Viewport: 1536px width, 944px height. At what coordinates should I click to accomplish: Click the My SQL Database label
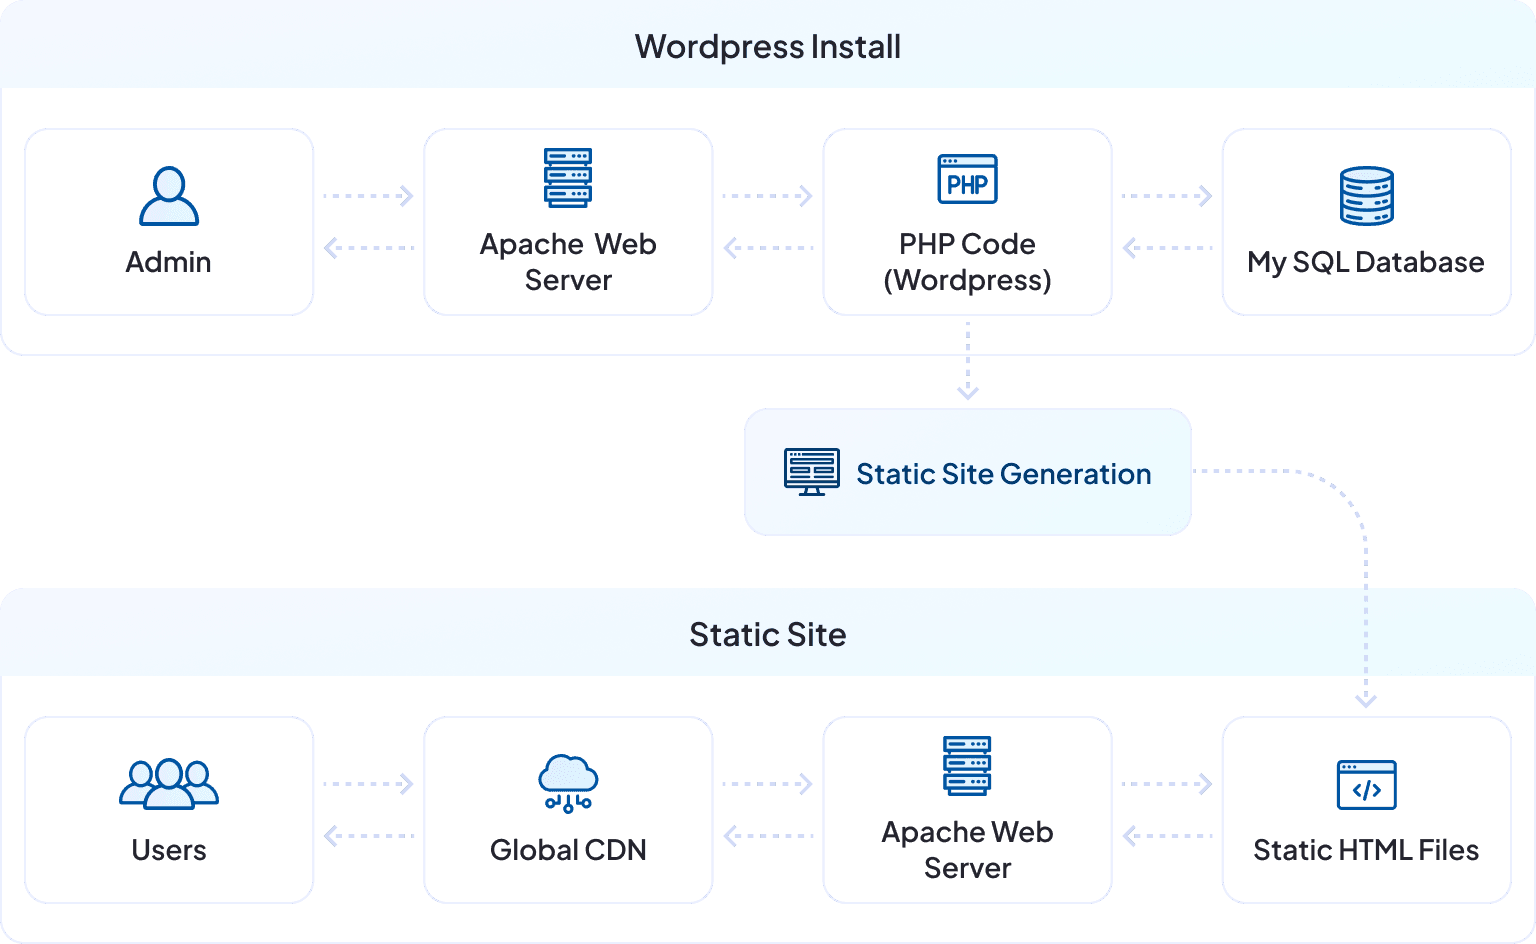(x=1366, y=262)
